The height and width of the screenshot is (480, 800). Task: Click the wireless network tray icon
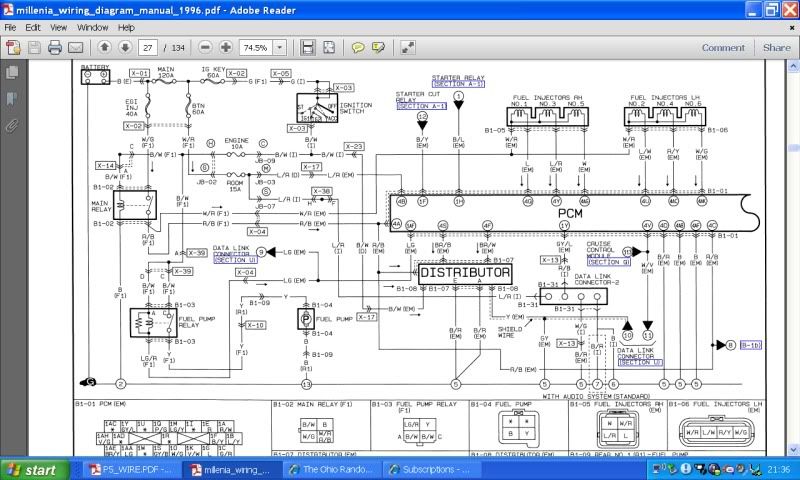(657, 469)
